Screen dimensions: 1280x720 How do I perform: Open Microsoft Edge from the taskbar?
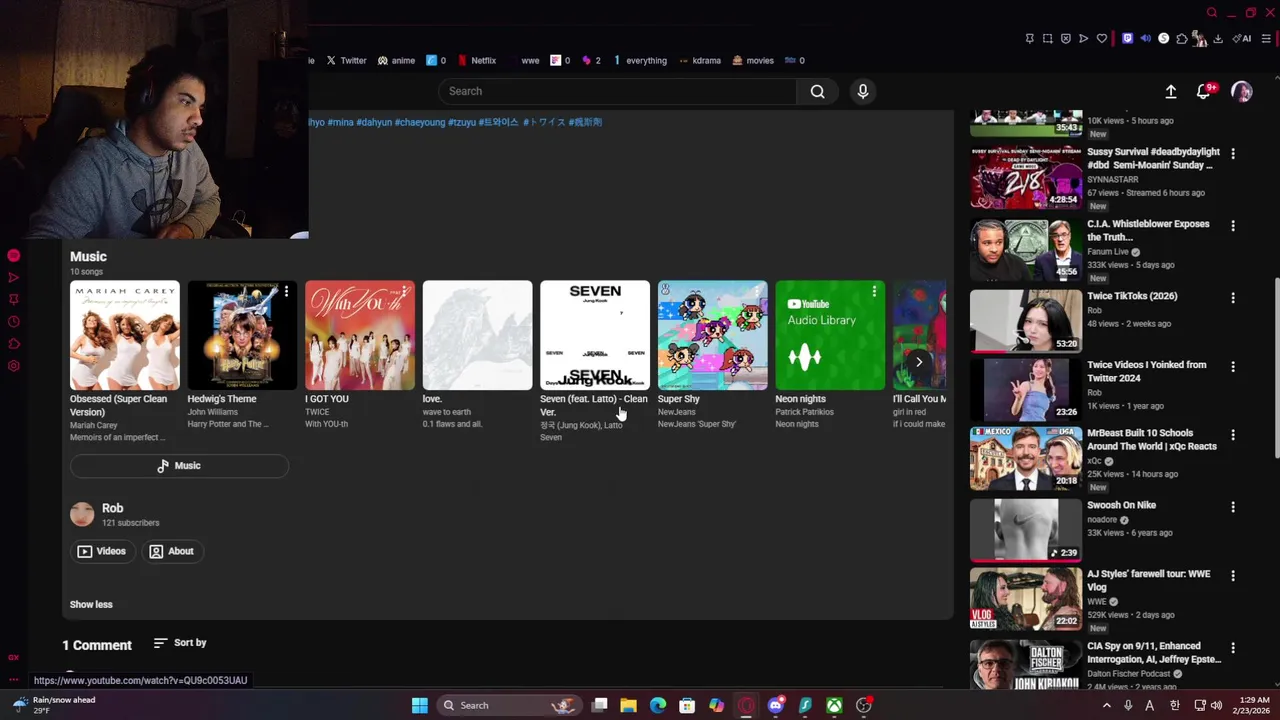(658, 705)
